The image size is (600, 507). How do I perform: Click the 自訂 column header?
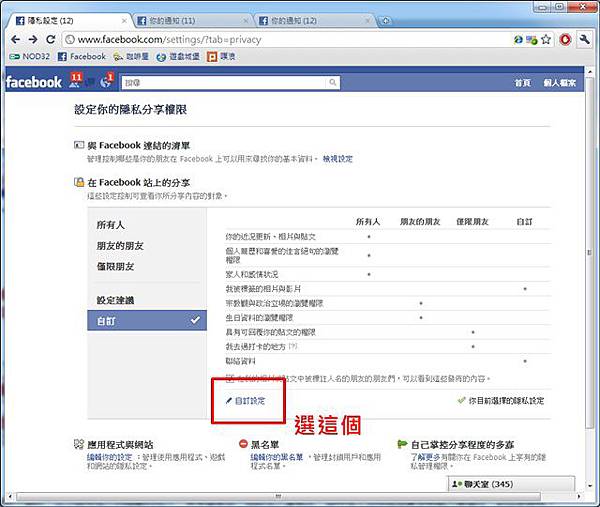tap(524, 222)
